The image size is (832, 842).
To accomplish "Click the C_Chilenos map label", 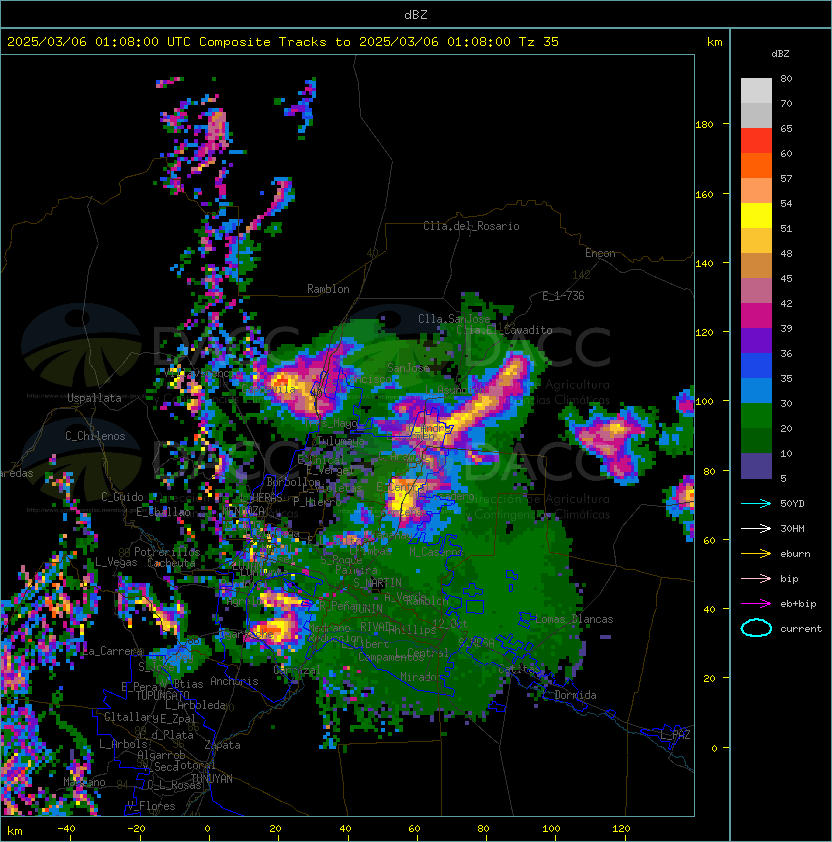I will point(95,436).
